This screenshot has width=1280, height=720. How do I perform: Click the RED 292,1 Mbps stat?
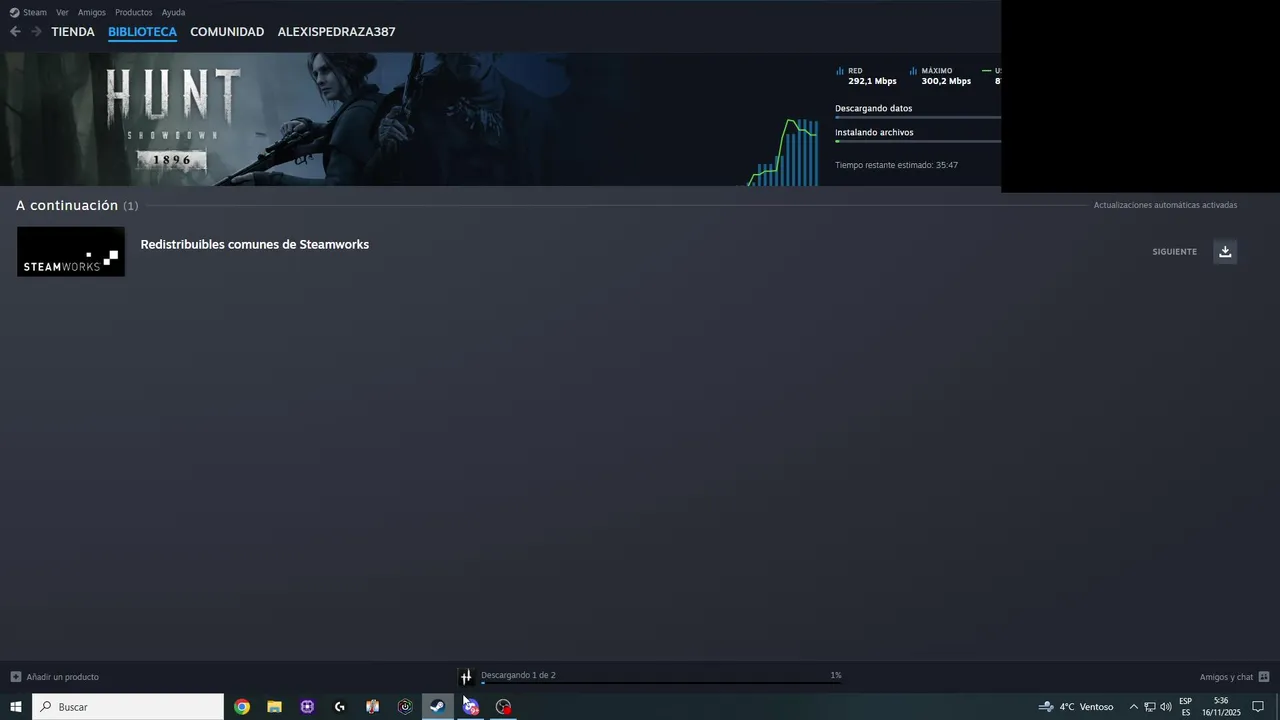pyautogui.click(x=866, y=76)
